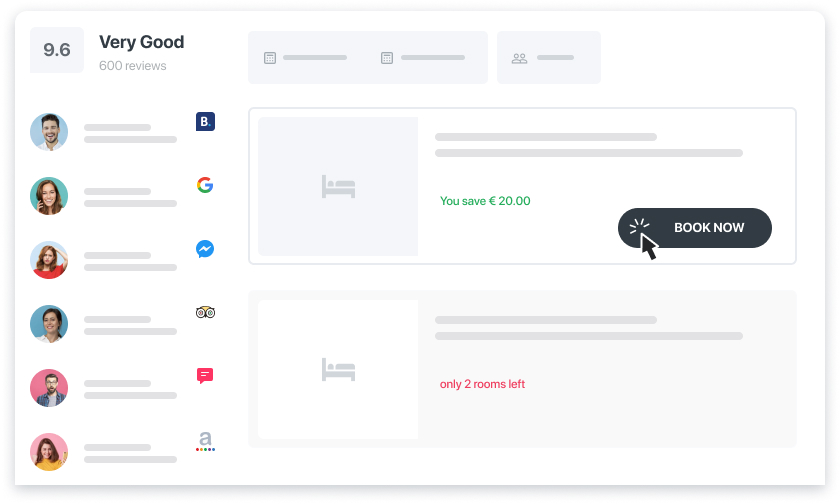
Task: Click the BOOK NOW button
Action: click(695, 228)
